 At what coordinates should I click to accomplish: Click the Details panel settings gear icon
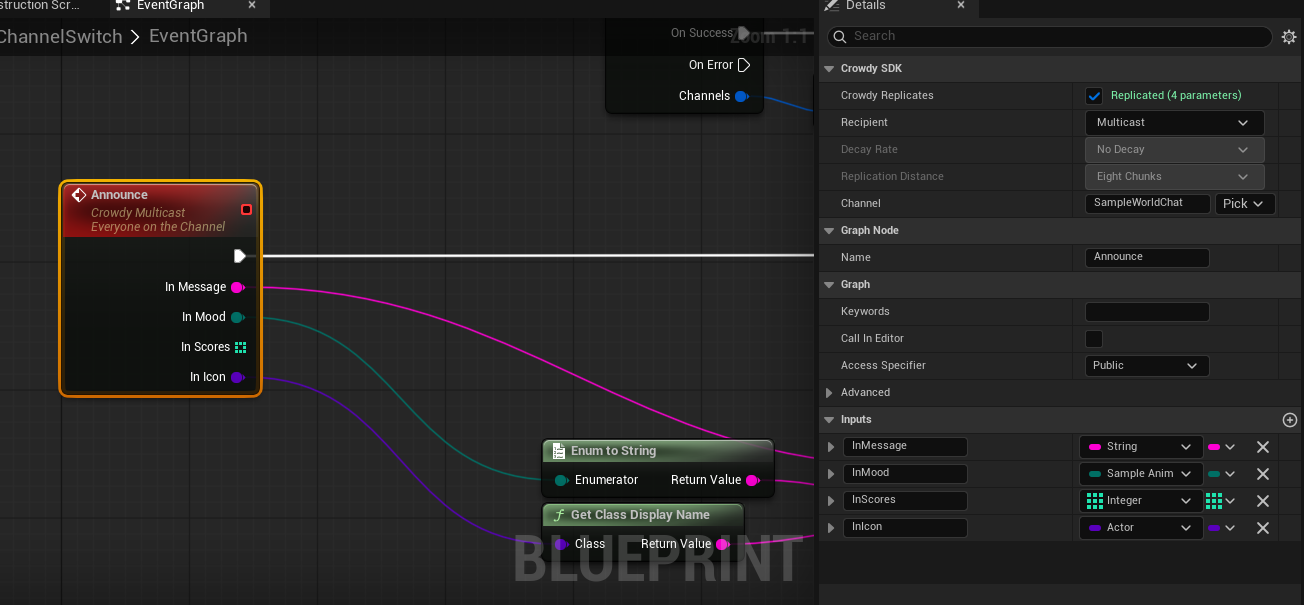[x=1289, y=36]
